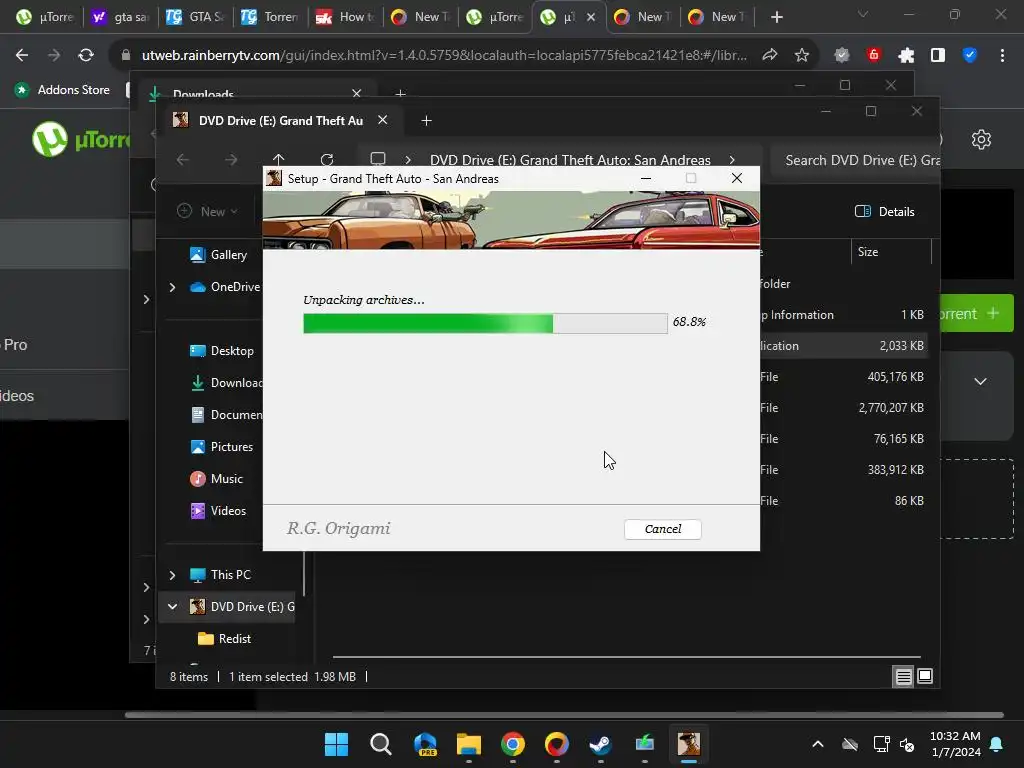Click the address bar URL

coord(444,56)
